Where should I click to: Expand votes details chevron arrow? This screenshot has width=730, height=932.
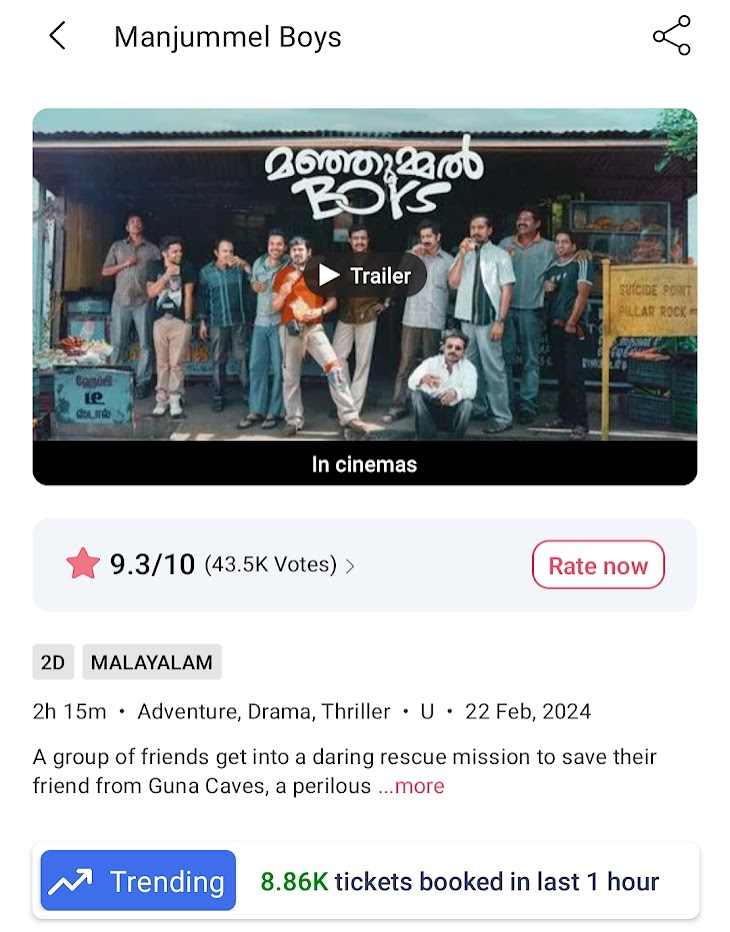350,566
